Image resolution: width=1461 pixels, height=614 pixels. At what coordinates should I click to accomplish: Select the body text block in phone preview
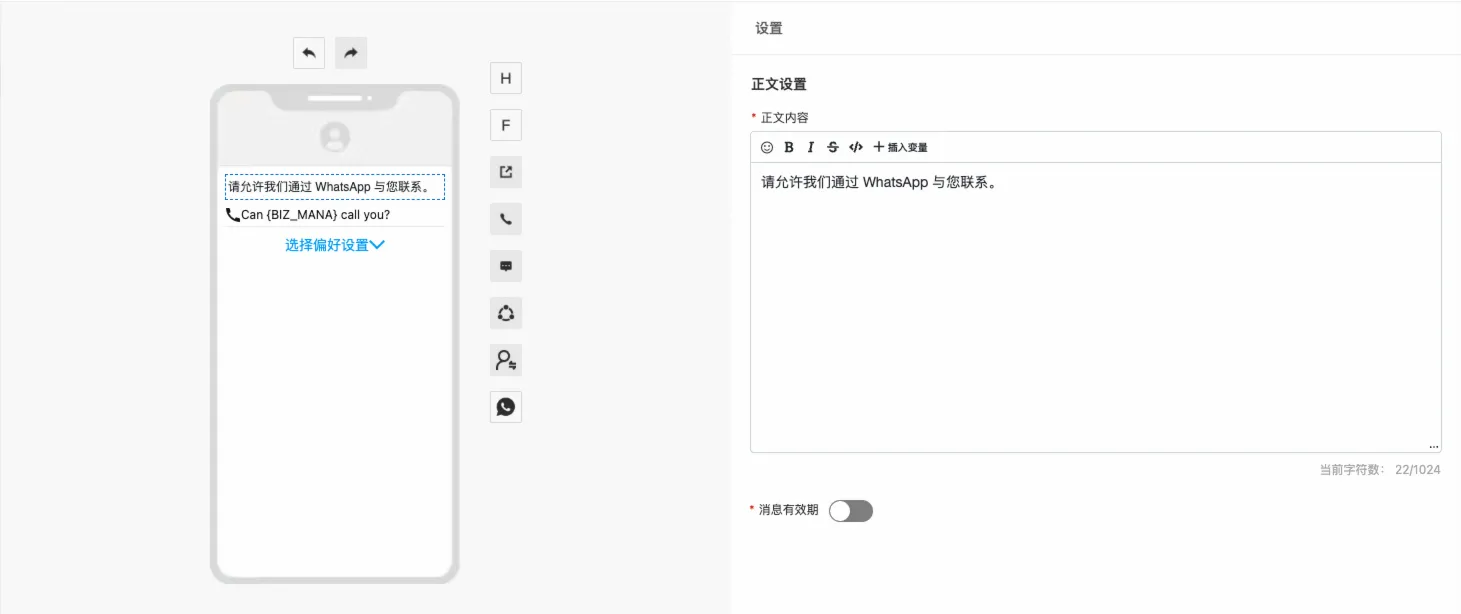(335, 186)
